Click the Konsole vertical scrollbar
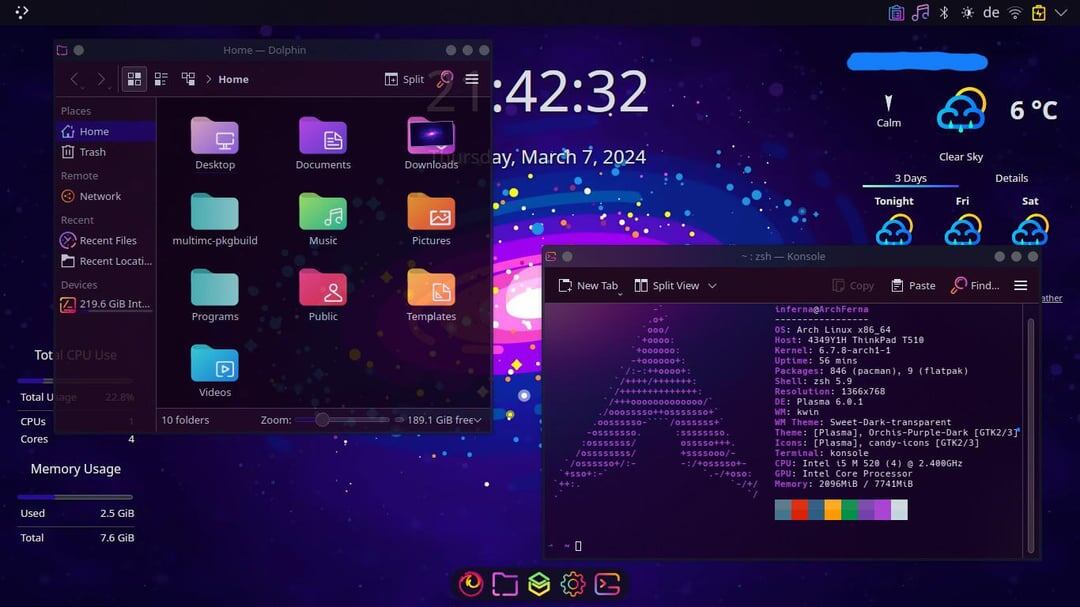 pos(1030,435)
